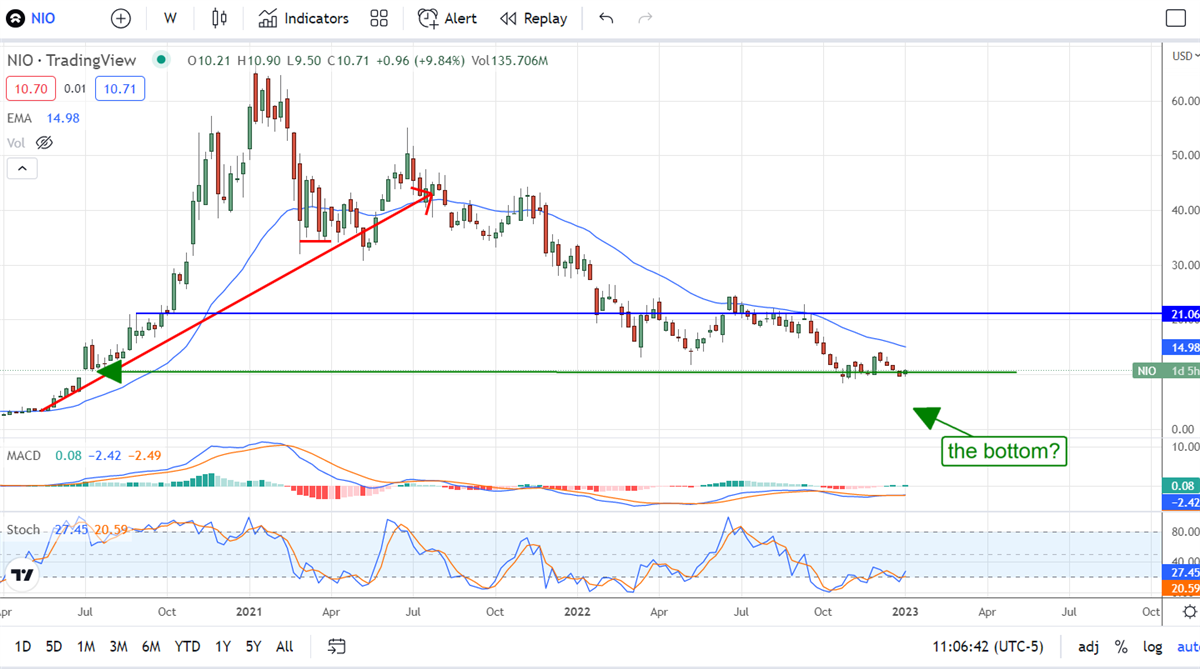Toggle the percent scale
The image size is (1200, 669).
(1121, 647)
